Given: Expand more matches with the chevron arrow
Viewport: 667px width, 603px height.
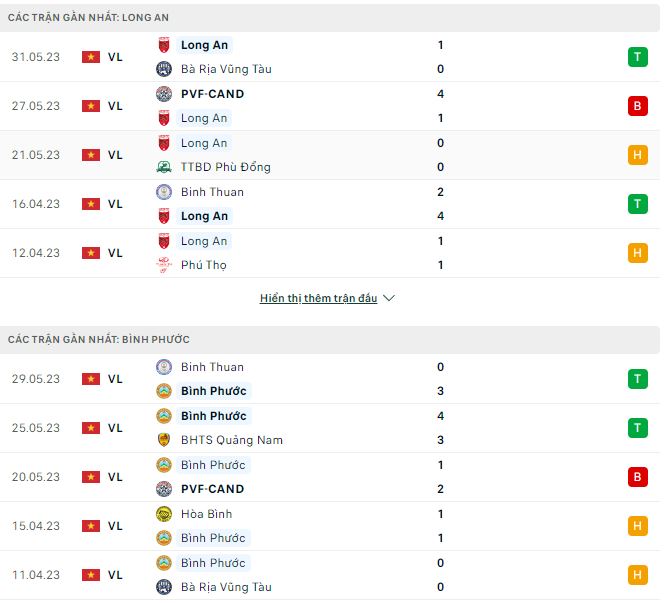Looking at the screenshot, I should pyautogui.click(x=389, y=298).
